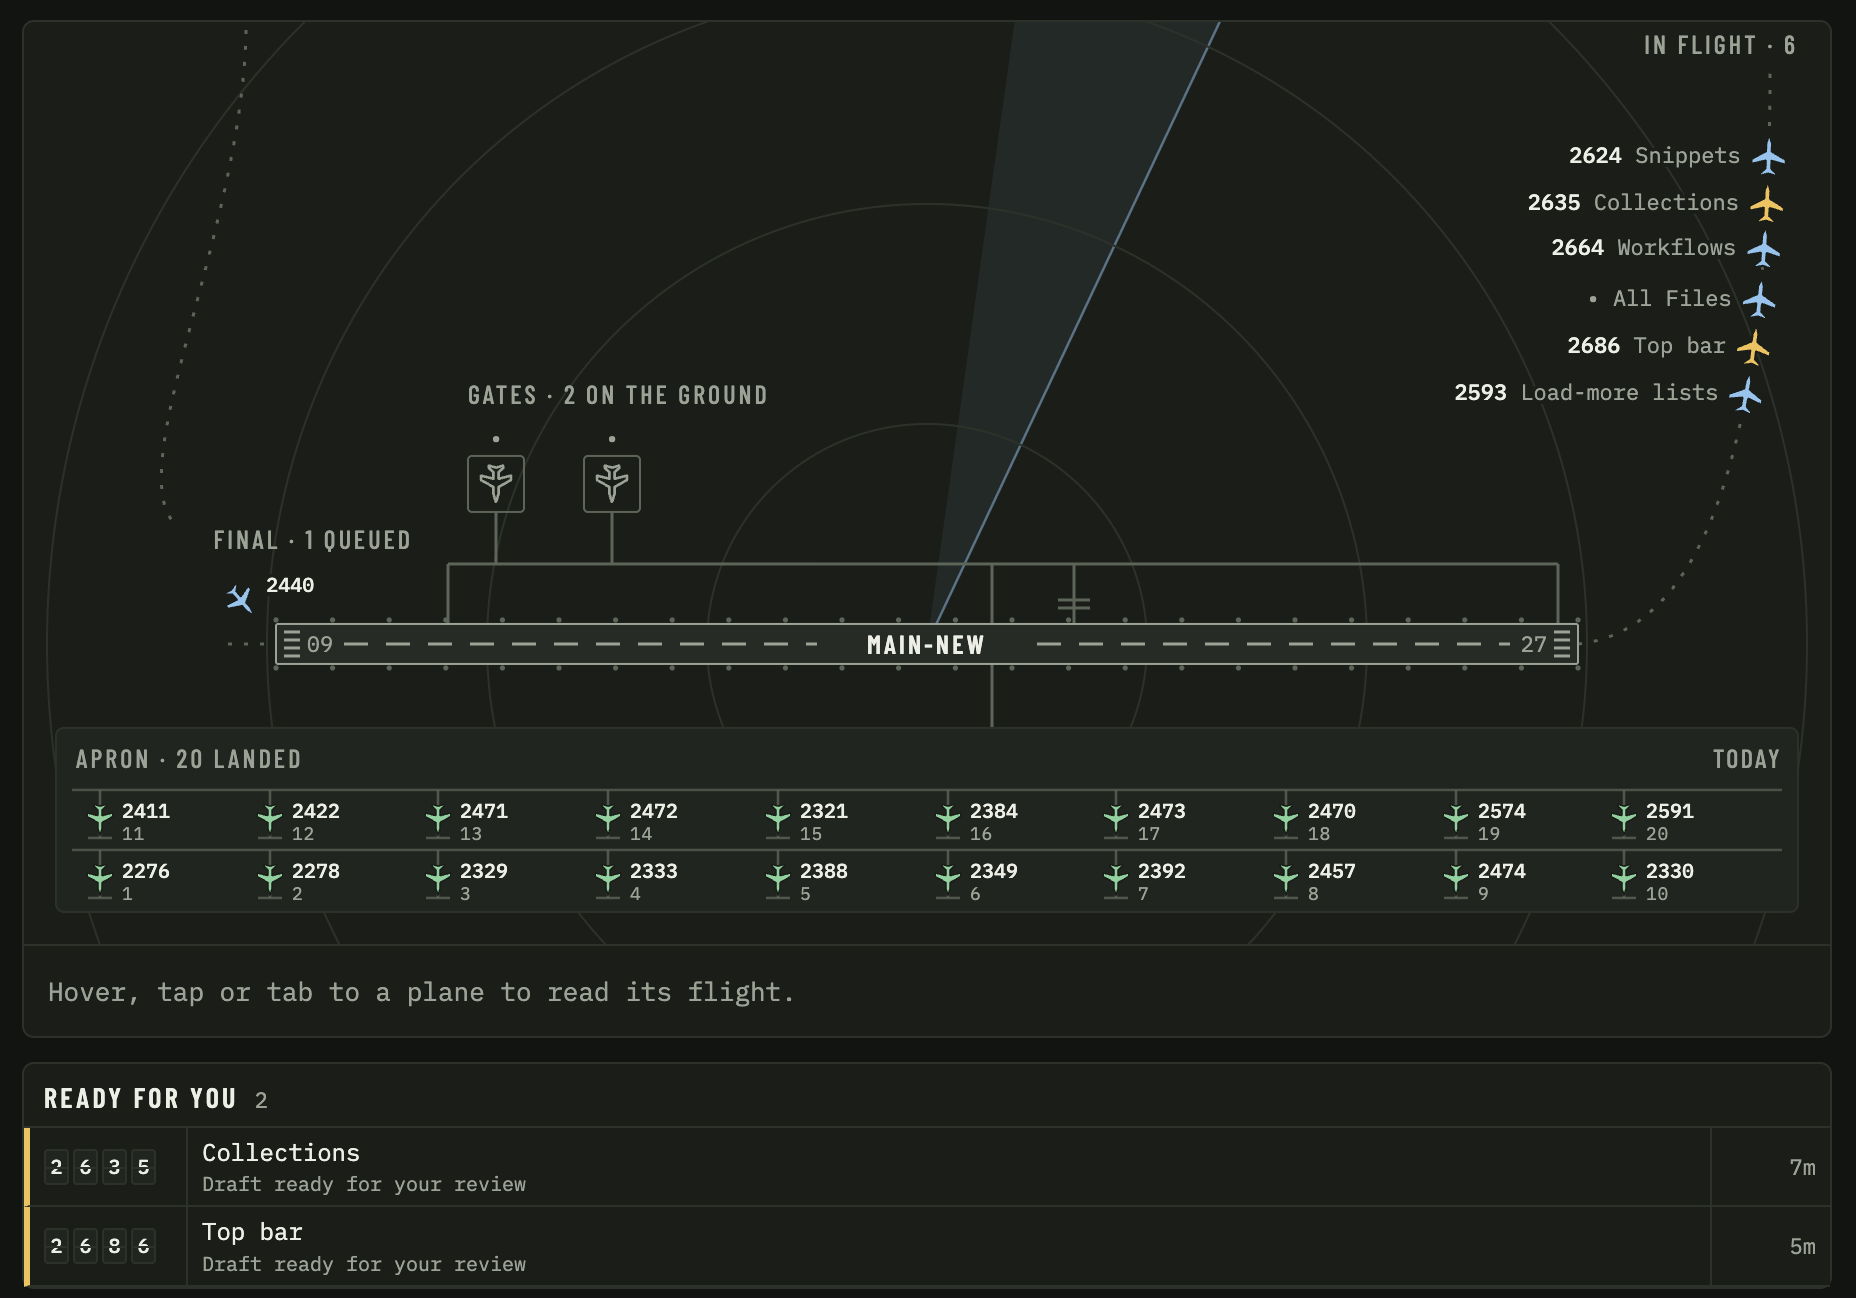Open the Top bar ready-for-review row
The width and height of the screenshot is (1856, 1298).
click(927, 1246)
